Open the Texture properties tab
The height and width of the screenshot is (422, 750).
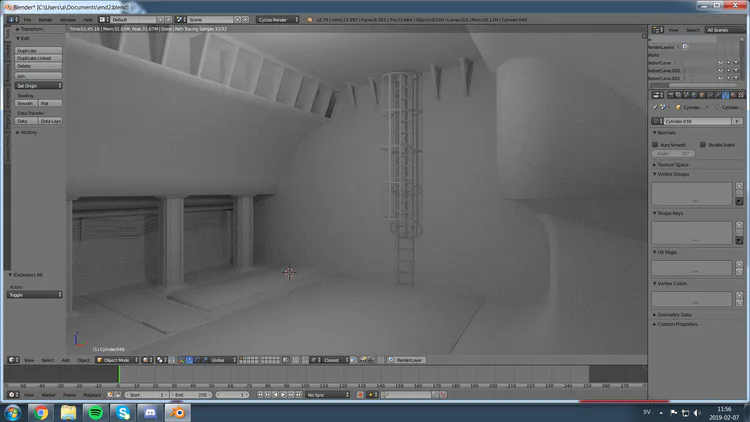(x=741, y=95)
